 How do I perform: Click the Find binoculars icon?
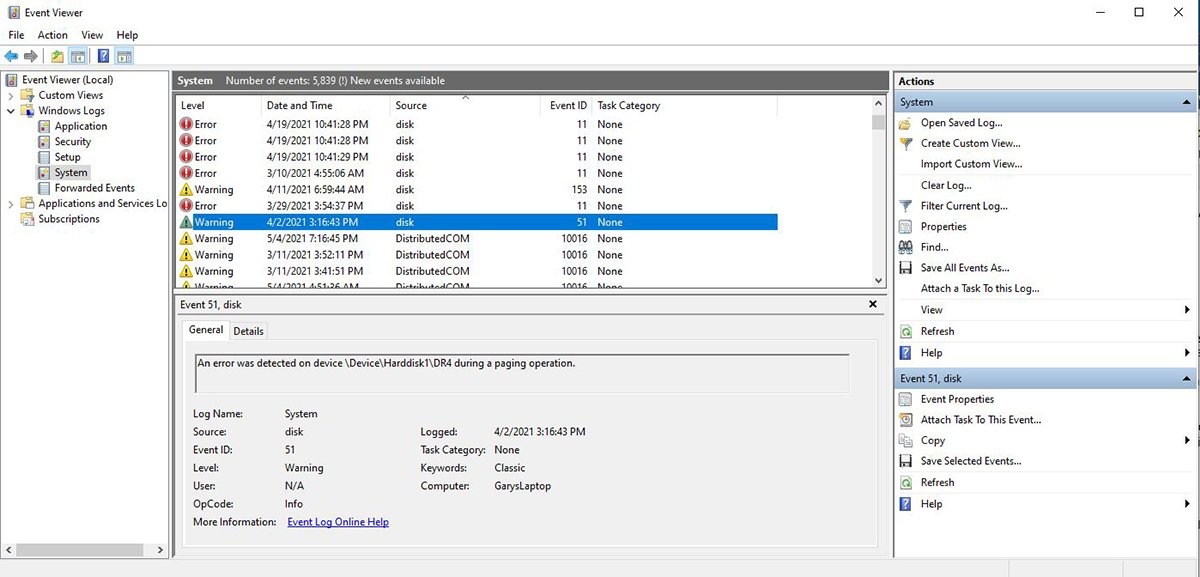905,247
